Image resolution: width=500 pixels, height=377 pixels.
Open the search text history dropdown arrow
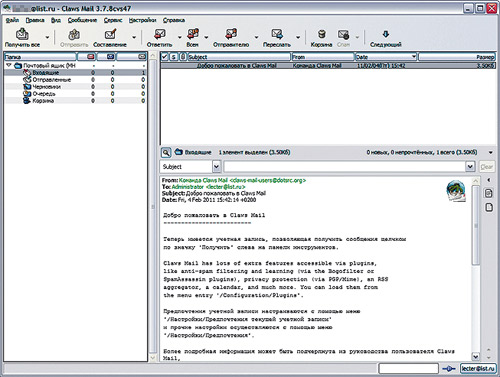470,166
